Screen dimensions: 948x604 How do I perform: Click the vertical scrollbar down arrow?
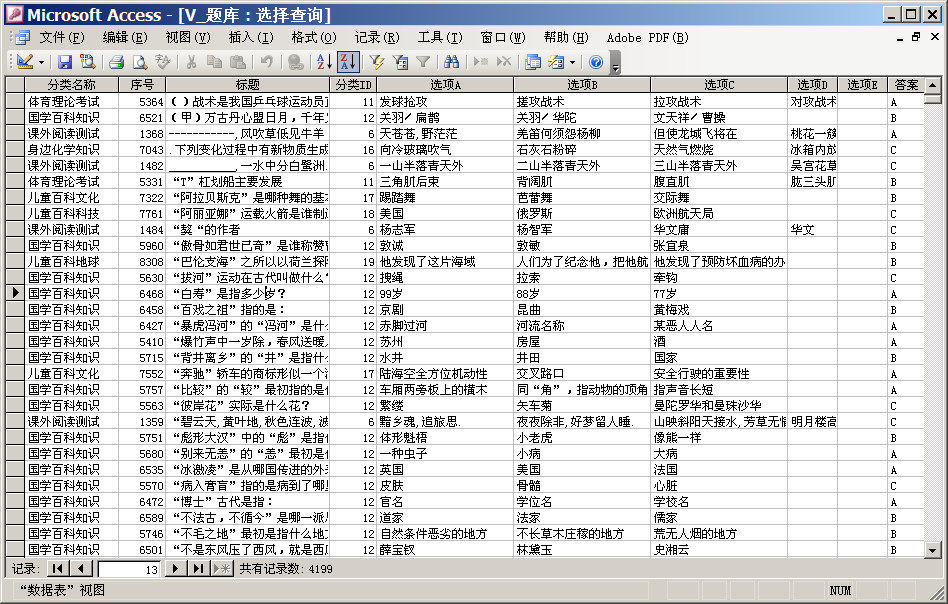pos(932,550)
